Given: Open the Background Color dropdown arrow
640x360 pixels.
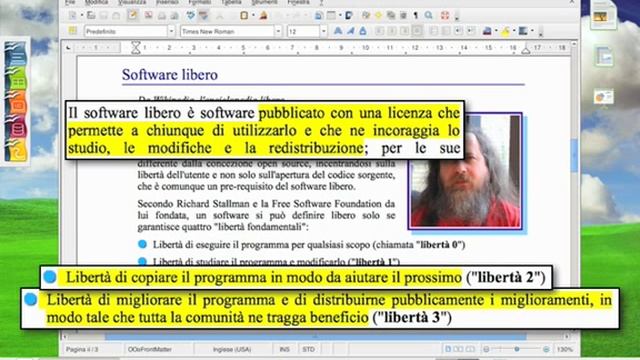Looking at the screenshot, I should click(532, 31).
